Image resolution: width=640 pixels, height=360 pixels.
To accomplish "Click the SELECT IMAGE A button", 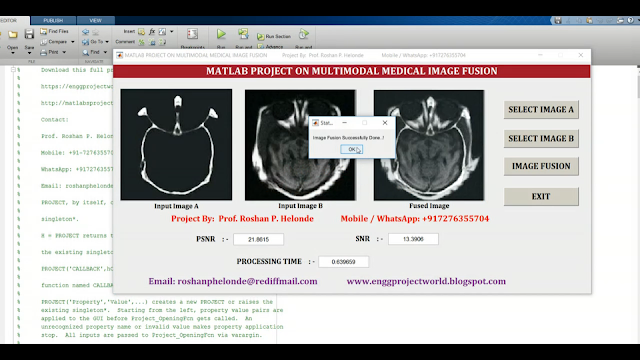I will click(x=541, y=109).
